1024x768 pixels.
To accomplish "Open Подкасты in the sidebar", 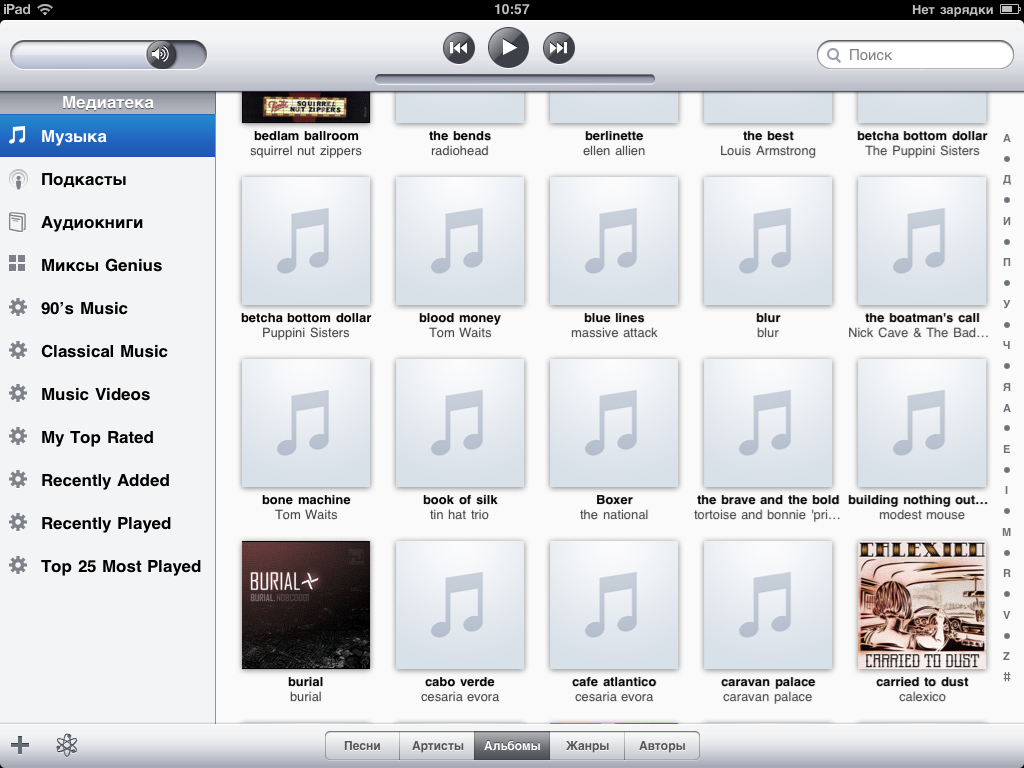I will tap(83, 180).
